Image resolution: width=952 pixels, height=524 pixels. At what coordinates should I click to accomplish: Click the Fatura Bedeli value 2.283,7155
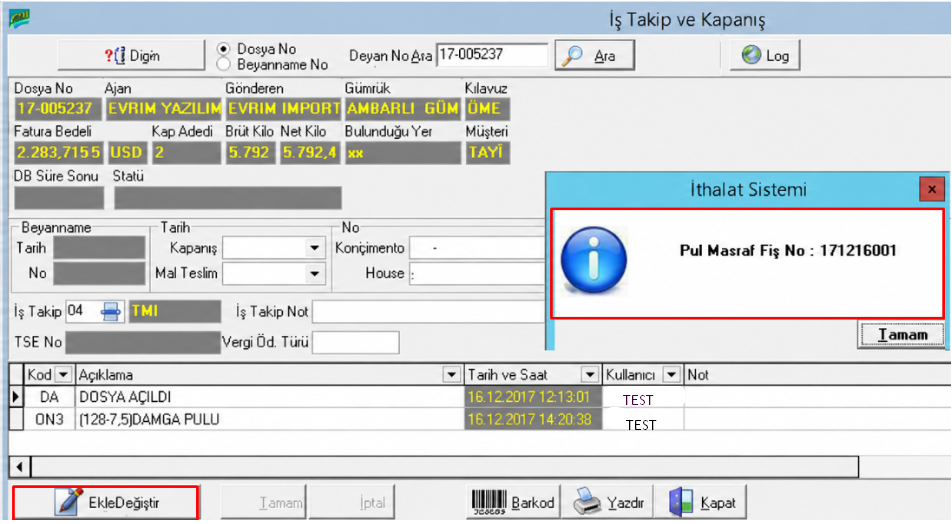(58, 152)
